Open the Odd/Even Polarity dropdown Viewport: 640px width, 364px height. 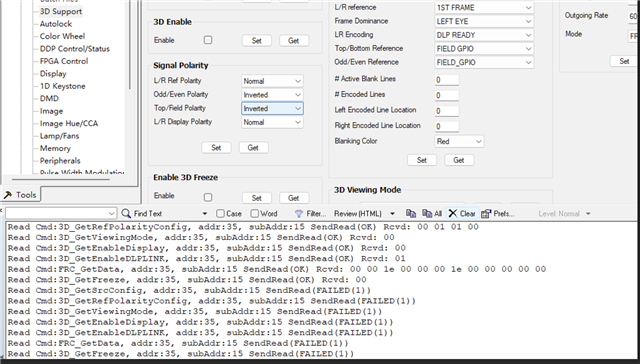pyautogui.click(x=272, y=95)
